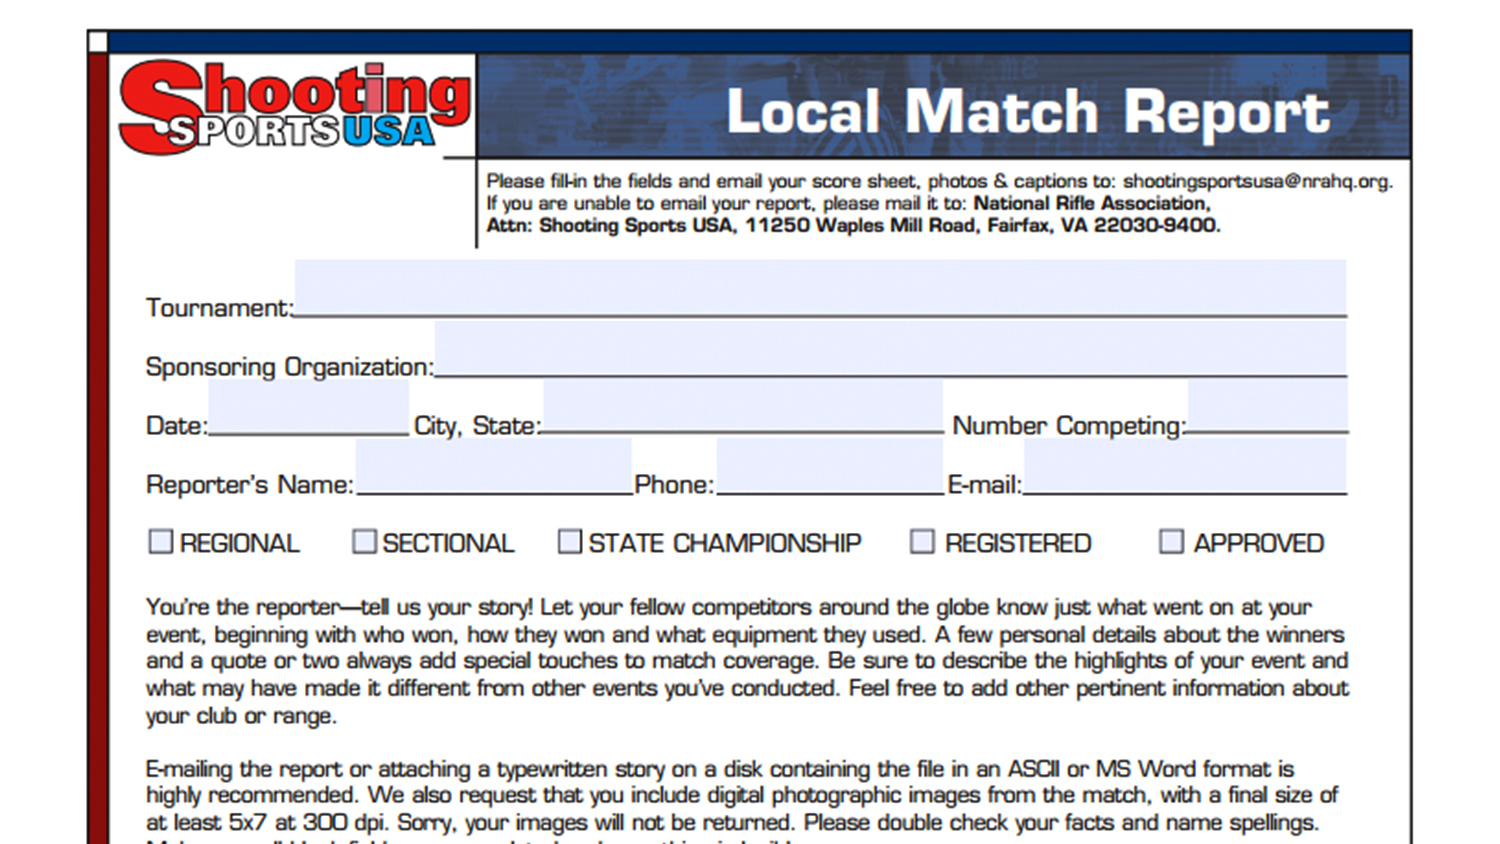The image size is (1500, 844).
Task: Tick the SECTIONAL checkbox
Action: click(365, 542)
